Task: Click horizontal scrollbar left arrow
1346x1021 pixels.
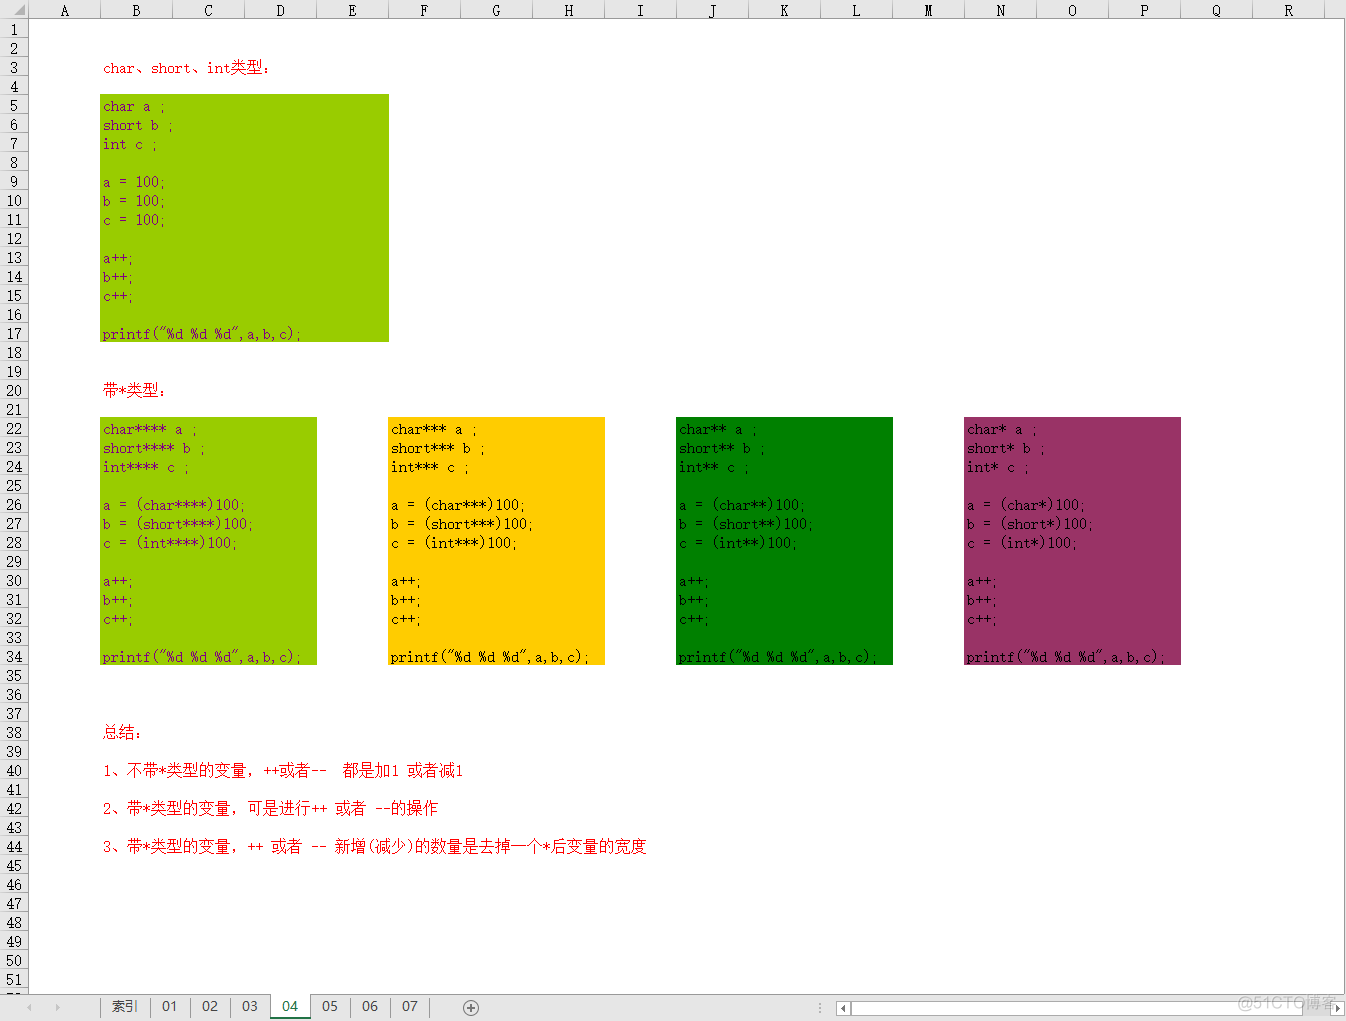Action: 843,1008
